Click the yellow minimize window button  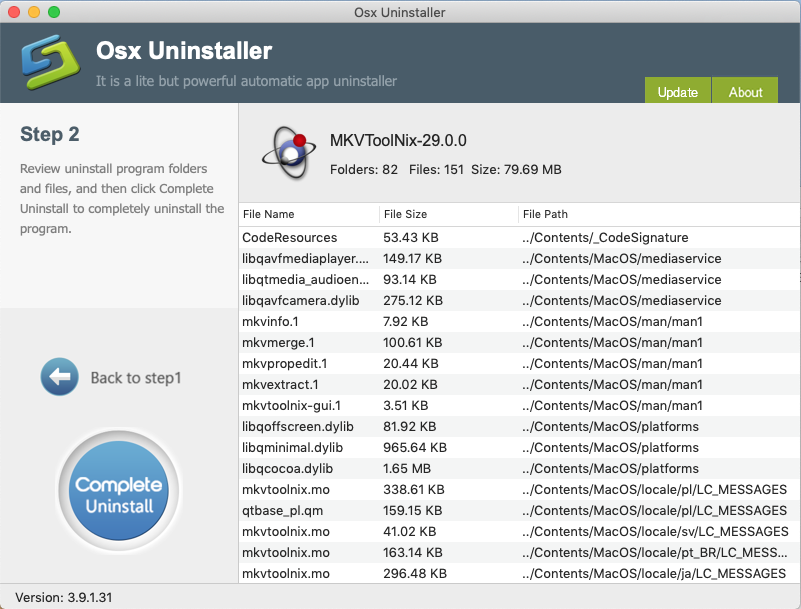pyautogui.click(x=34, y=12)
